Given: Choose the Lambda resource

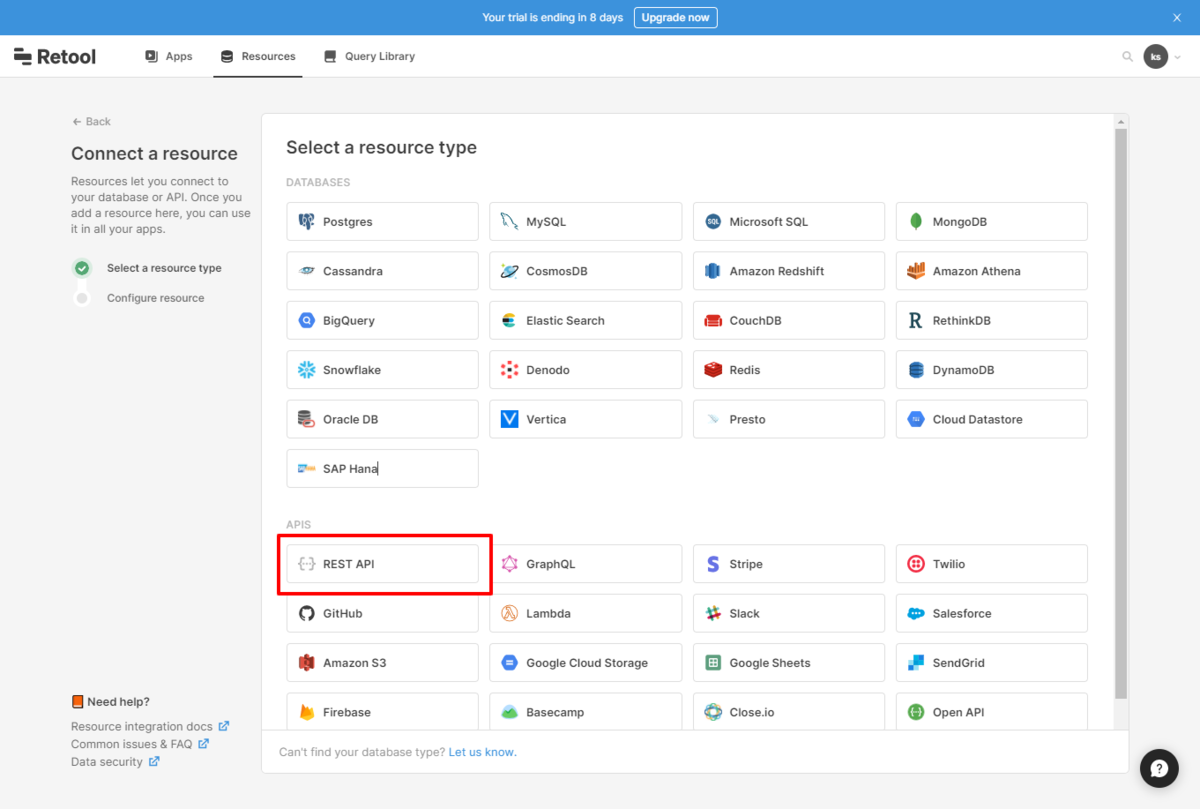Looking at the screenshot, I should tap(586, 614).
